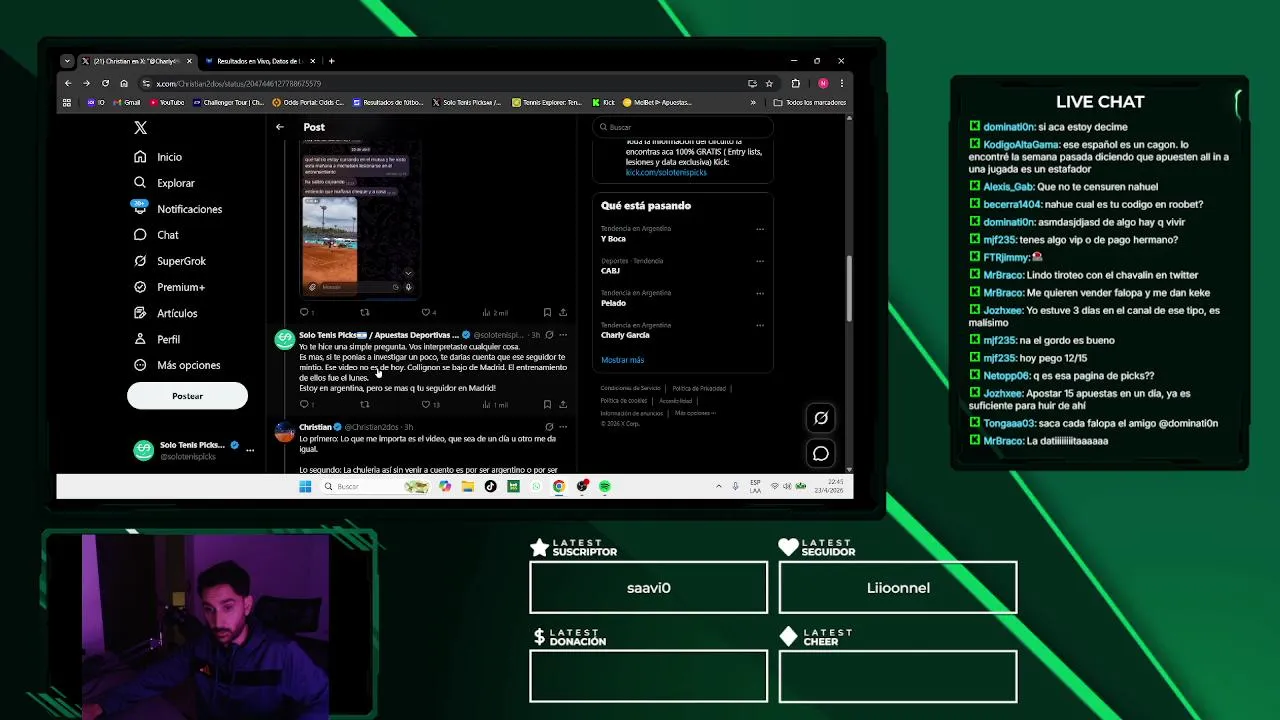Click the Buscar search field on X
Image resolution: width=1280 pixels, height=720 pixels.
pos(683,127)
